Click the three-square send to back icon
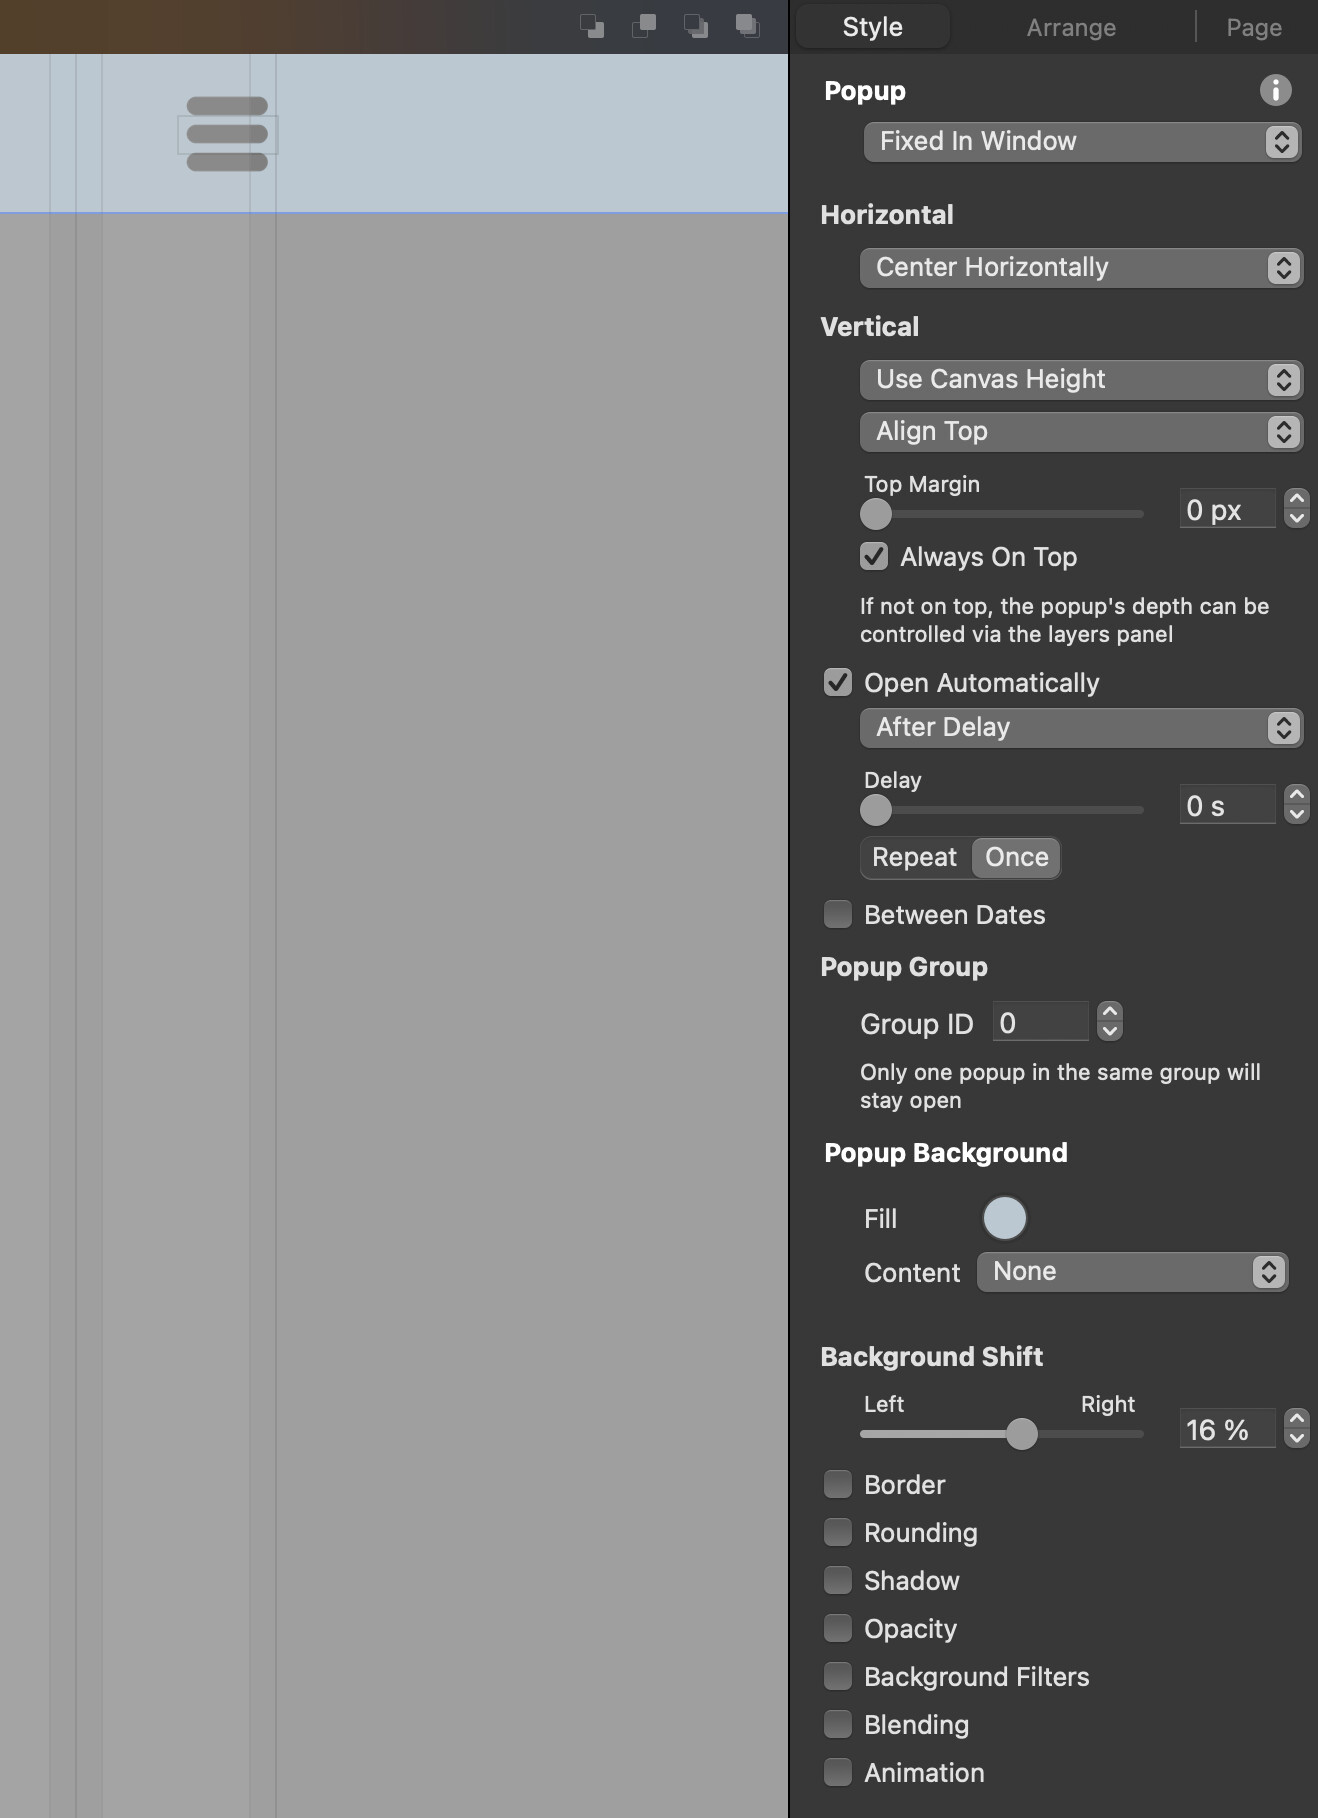1318x1818 pixels. tap(696, 26)
